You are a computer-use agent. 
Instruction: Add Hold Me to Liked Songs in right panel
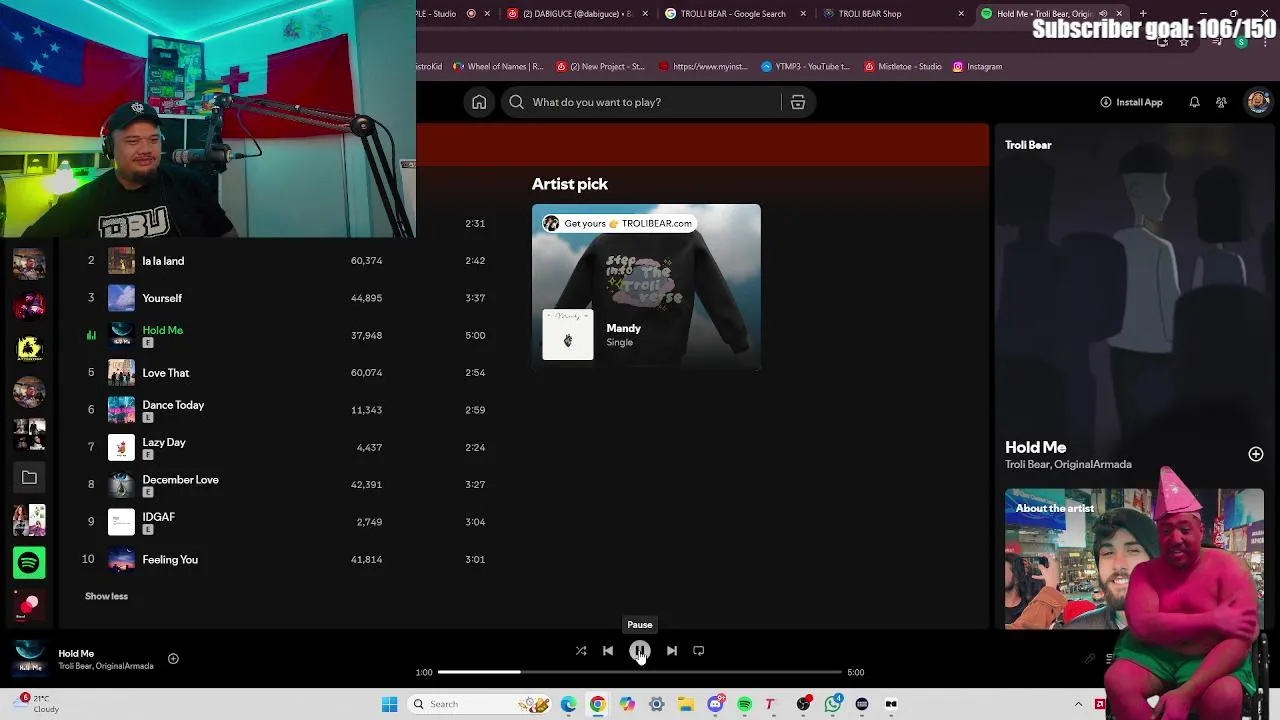click(x=1256, y=454)
